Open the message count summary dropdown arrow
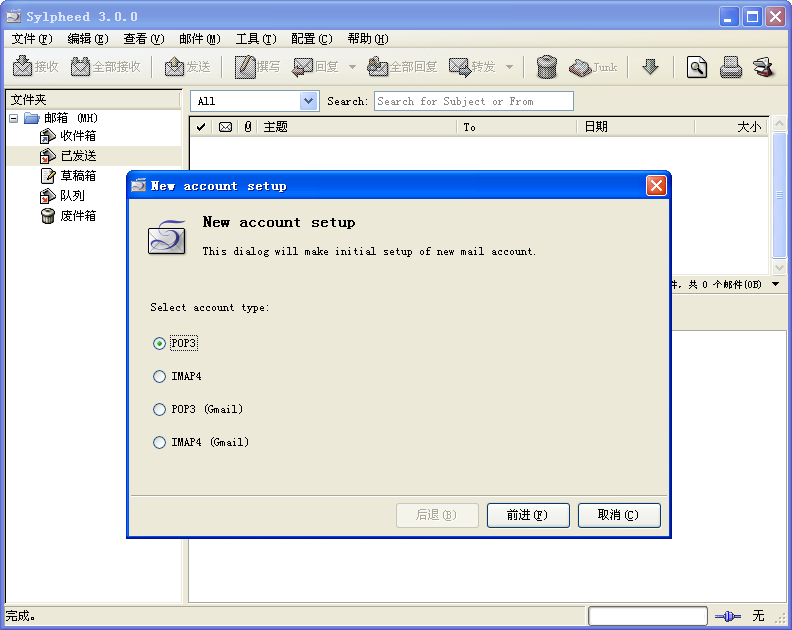The width and height of the screenshot is (792, 630). pos(775,284)
